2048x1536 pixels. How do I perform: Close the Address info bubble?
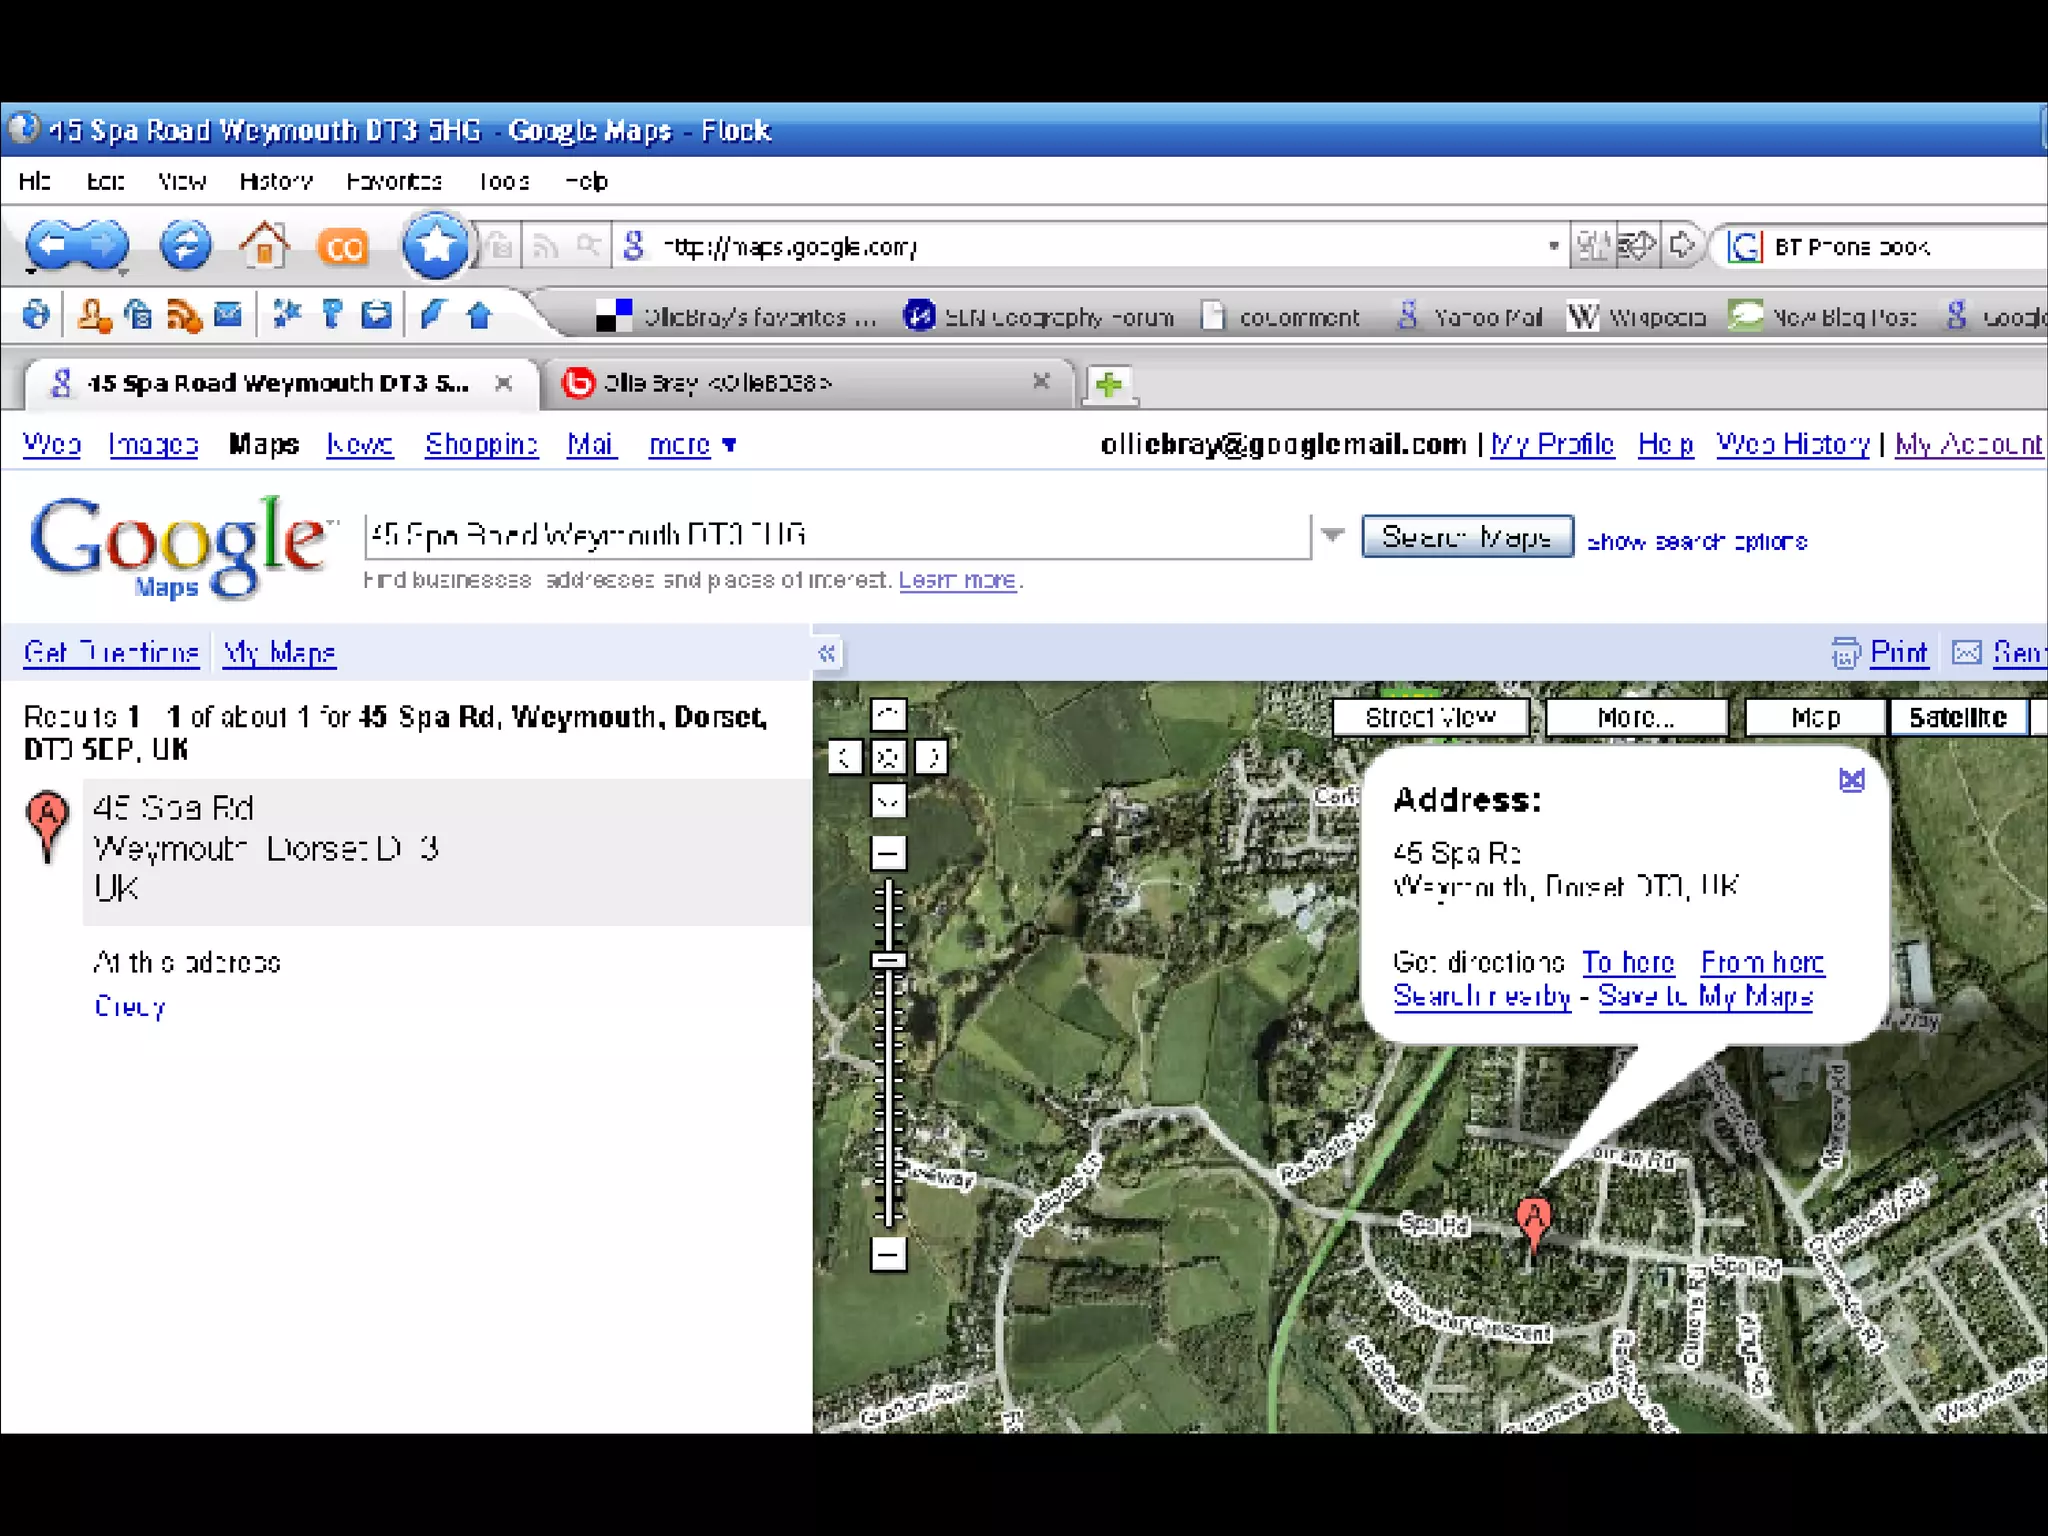tap(1852, 780)
